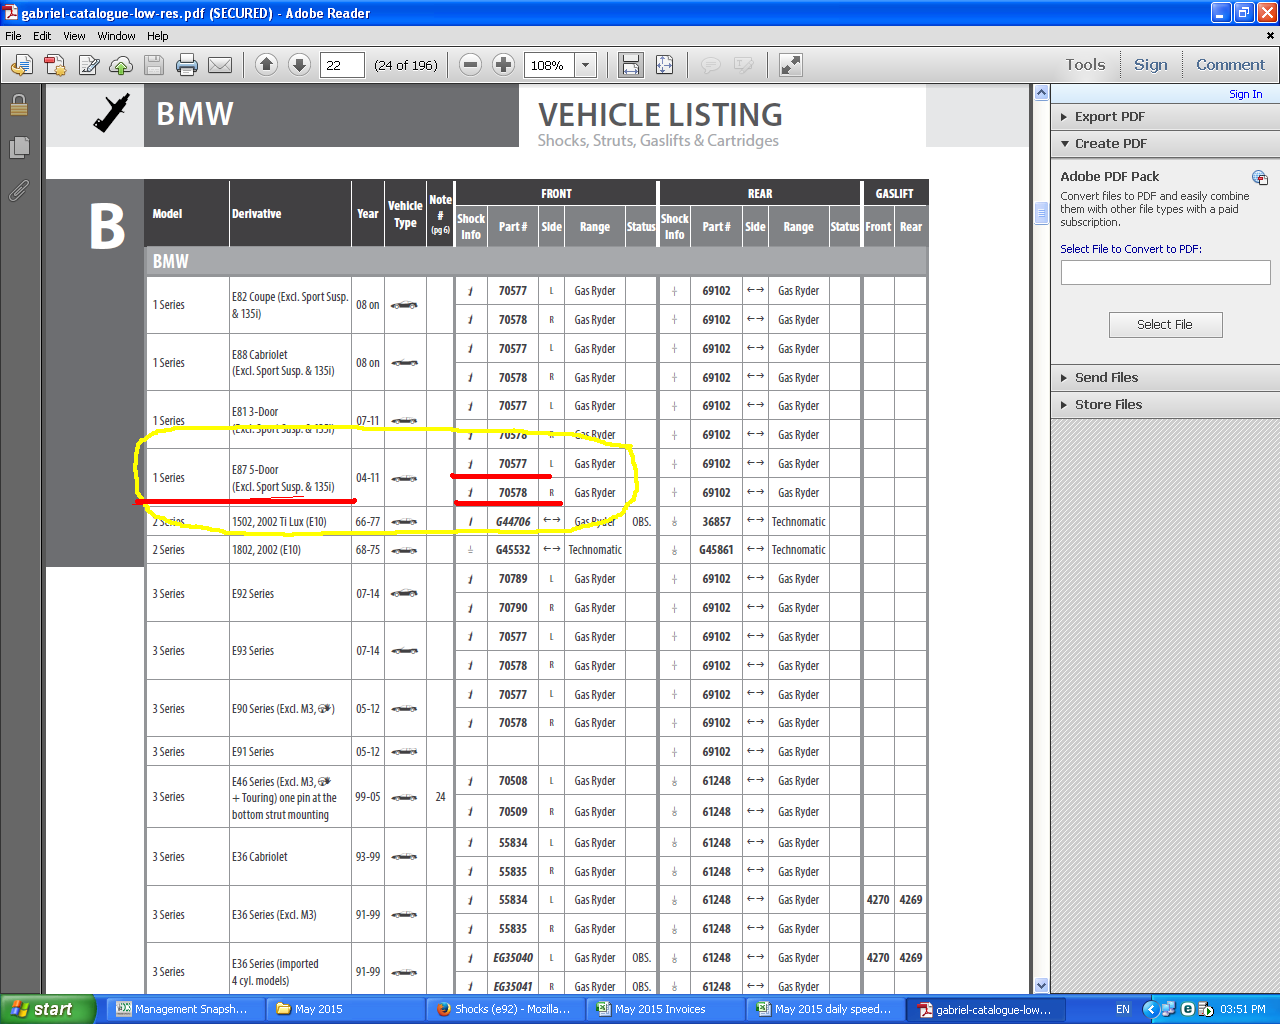Go to previous page with up arrow
This screenshot has height=1024, width=1280.
coord(266,65)
